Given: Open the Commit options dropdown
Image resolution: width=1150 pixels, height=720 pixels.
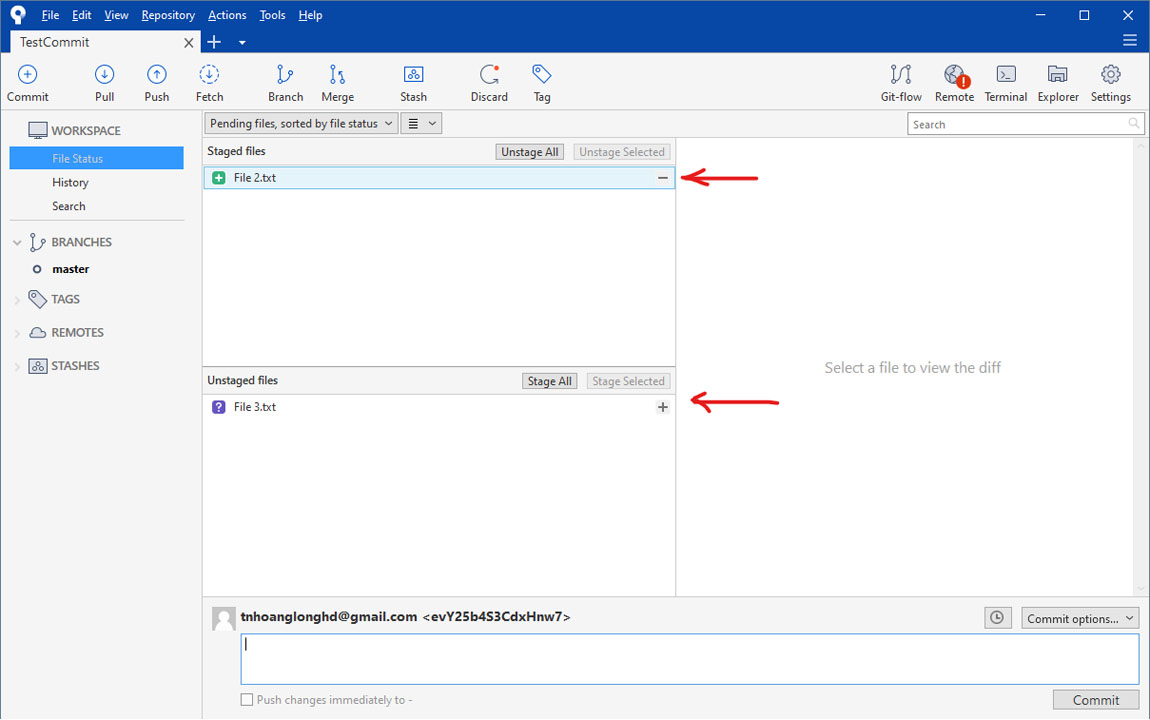Looking at the screenshot, I should pyautogui.click(x=1080, y=619).
